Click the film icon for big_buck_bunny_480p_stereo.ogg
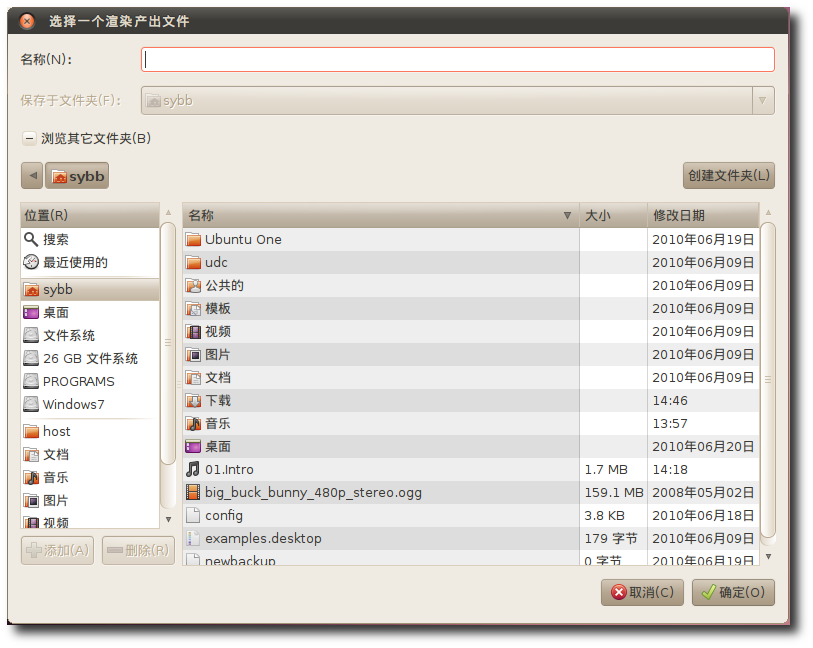Viewport: 813px width, 648px height. (x=193, y=492)
